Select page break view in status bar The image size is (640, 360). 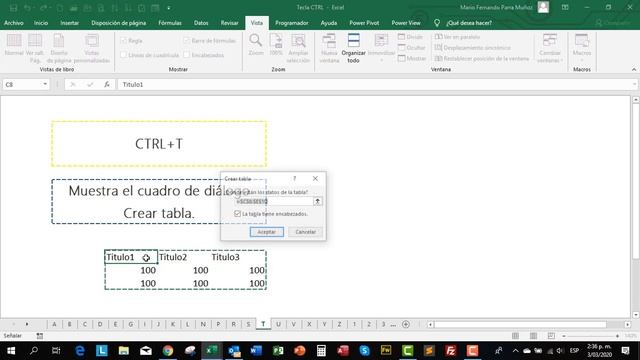551,336
